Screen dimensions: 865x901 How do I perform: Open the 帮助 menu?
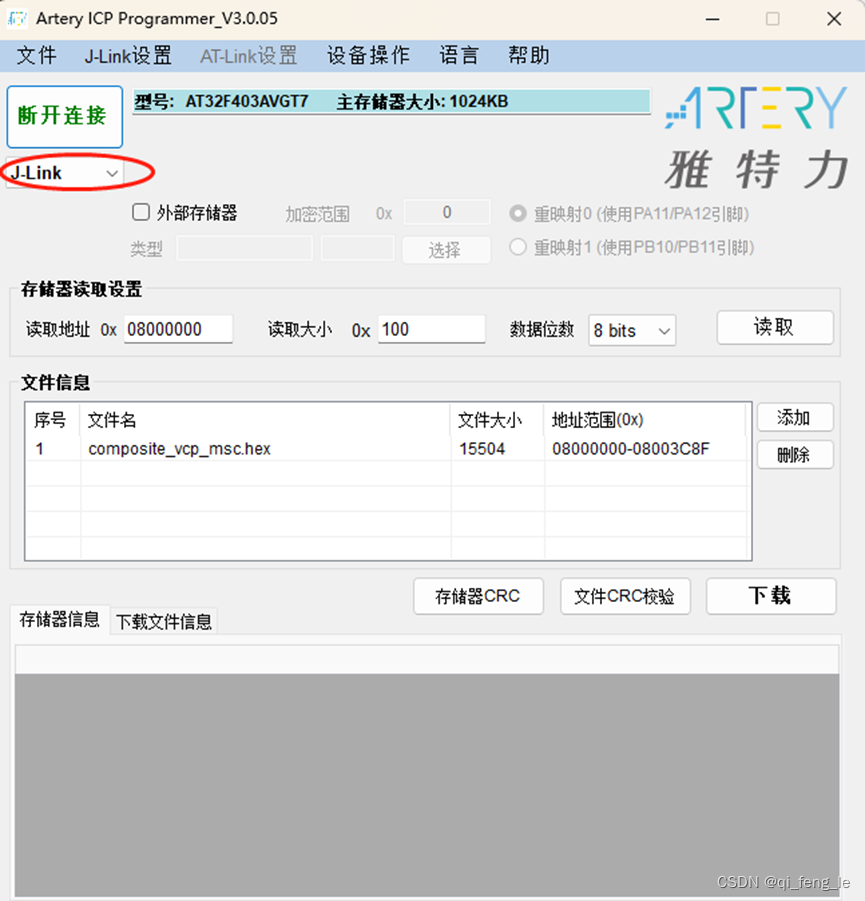[x=528, y=56]
